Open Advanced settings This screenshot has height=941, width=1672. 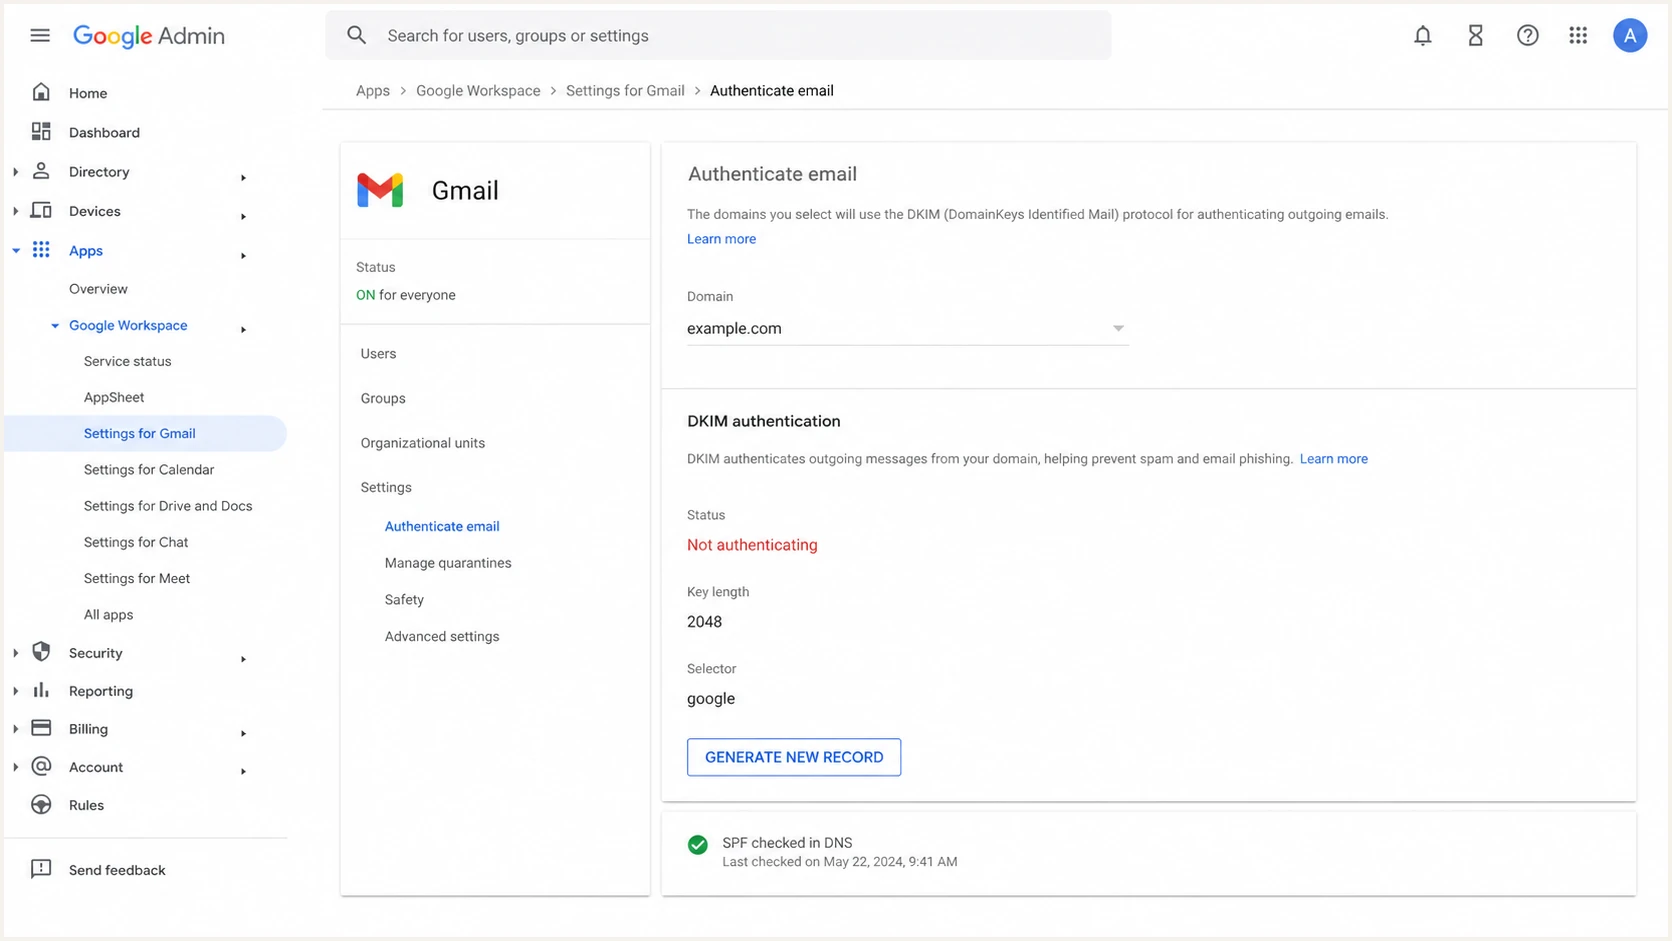[442, 636]
